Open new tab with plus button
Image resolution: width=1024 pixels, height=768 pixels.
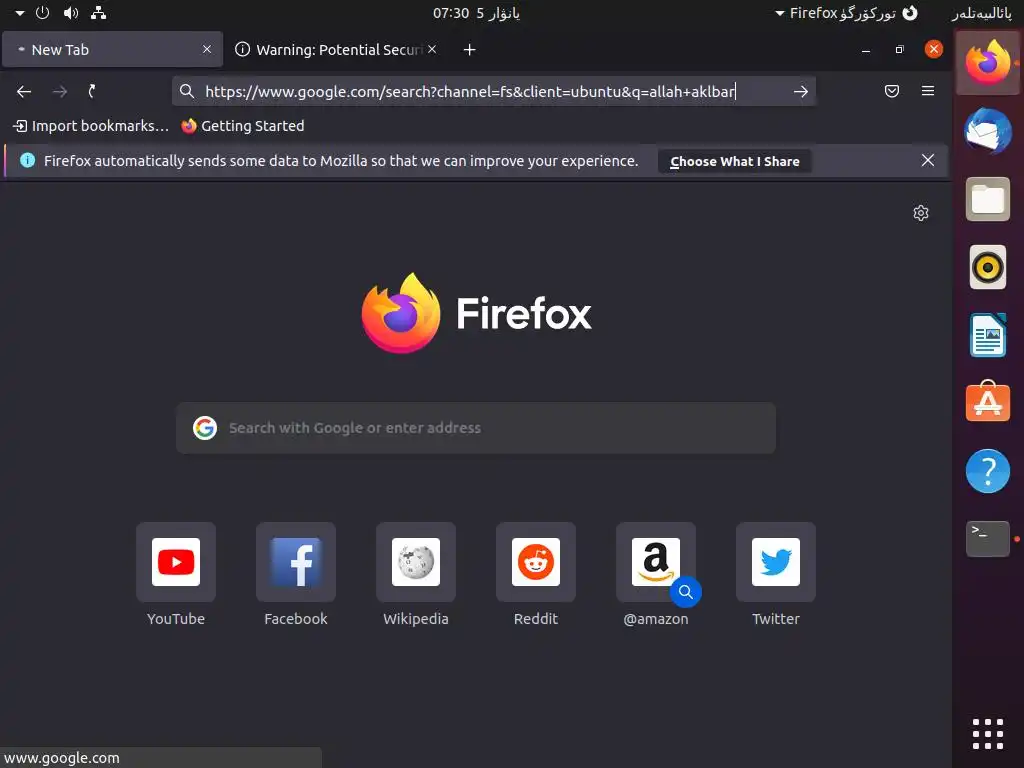pos(469,50)
